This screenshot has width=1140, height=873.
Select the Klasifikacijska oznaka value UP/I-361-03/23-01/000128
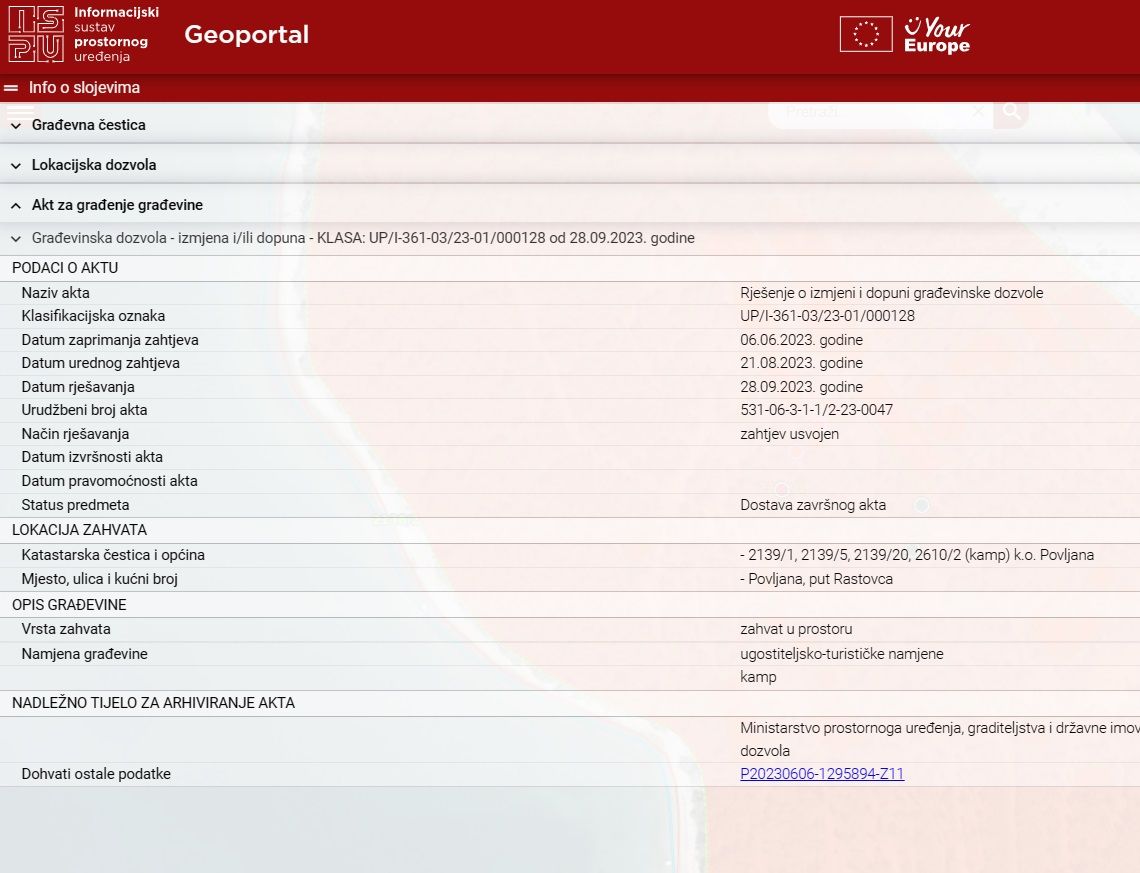coord(827,316)
